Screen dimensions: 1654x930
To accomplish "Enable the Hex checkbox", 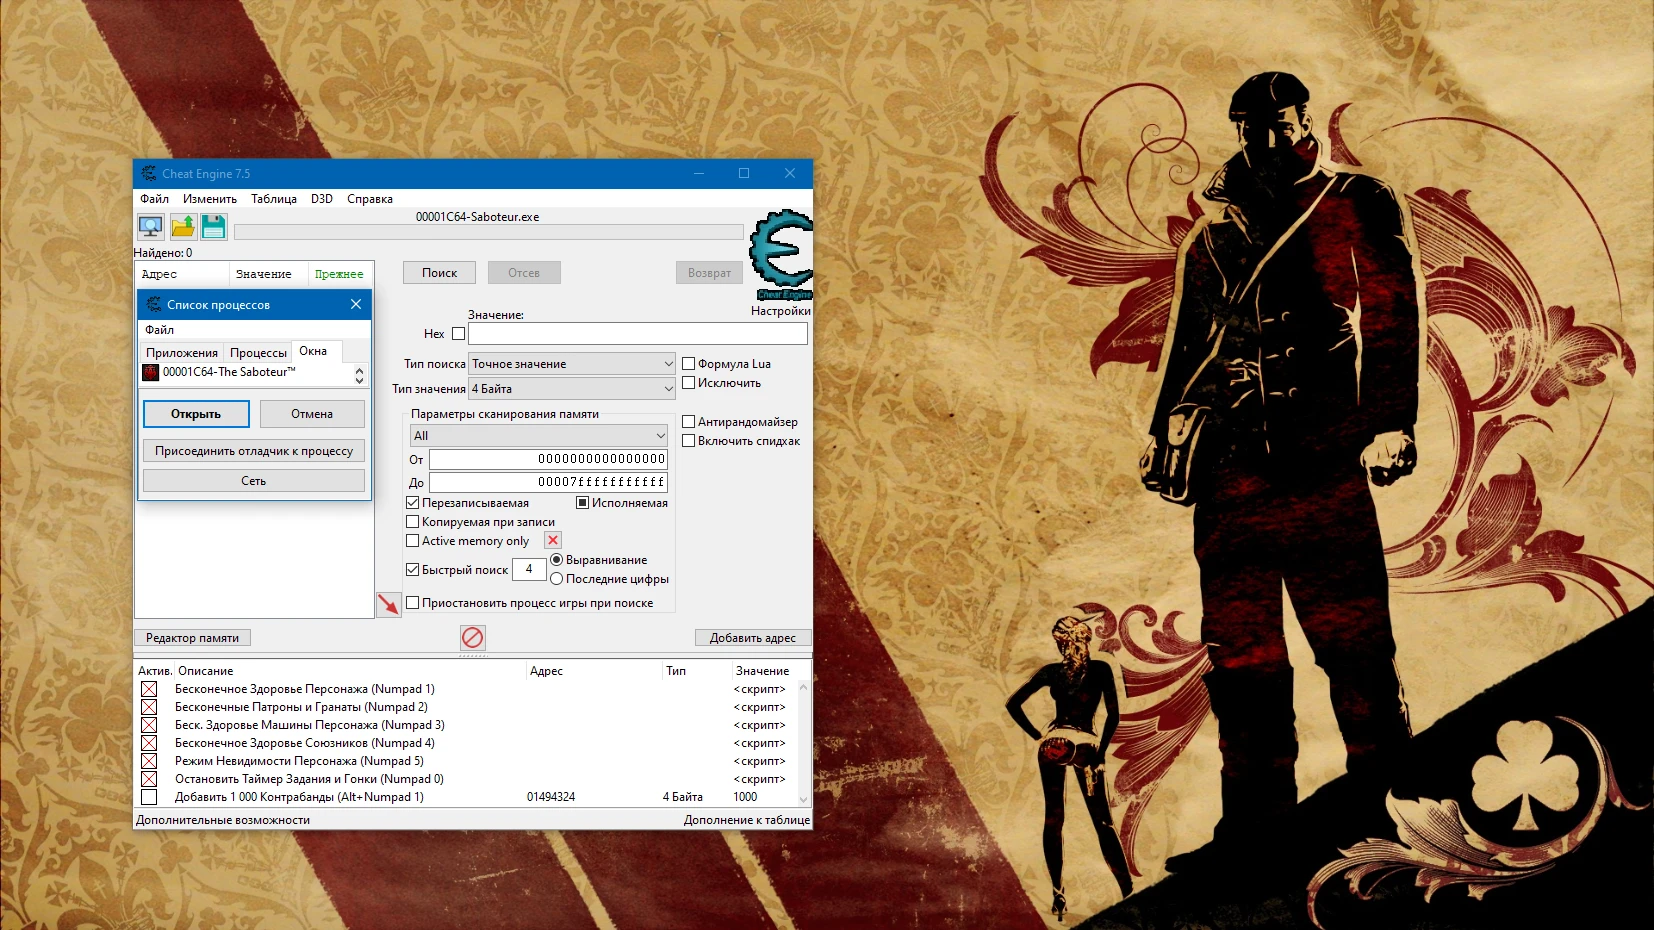I will pyautogui.click(x=458, y=333).
